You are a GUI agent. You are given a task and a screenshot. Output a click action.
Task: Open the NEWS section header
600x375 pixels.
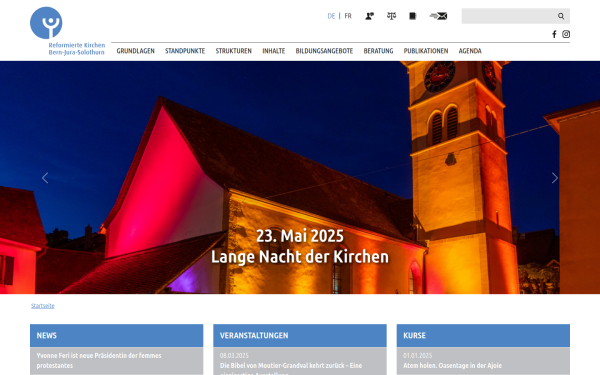(x=116, y=336)
